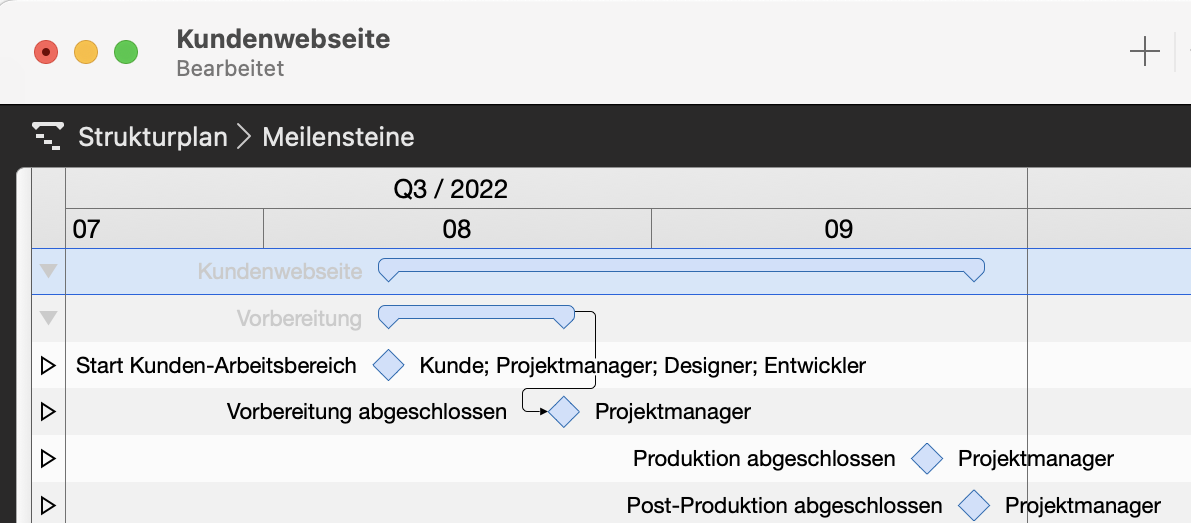Expand the Vorbereitung abgeschlossen row
The image size is (1191, 523).
pos(47,411)
